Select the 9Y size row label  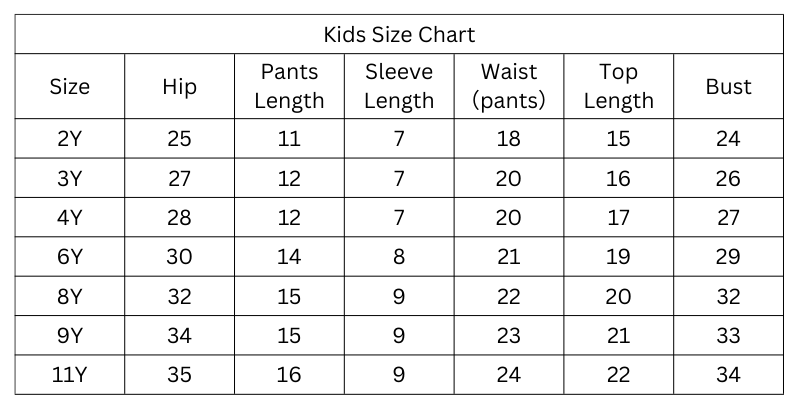pos(70,336)
